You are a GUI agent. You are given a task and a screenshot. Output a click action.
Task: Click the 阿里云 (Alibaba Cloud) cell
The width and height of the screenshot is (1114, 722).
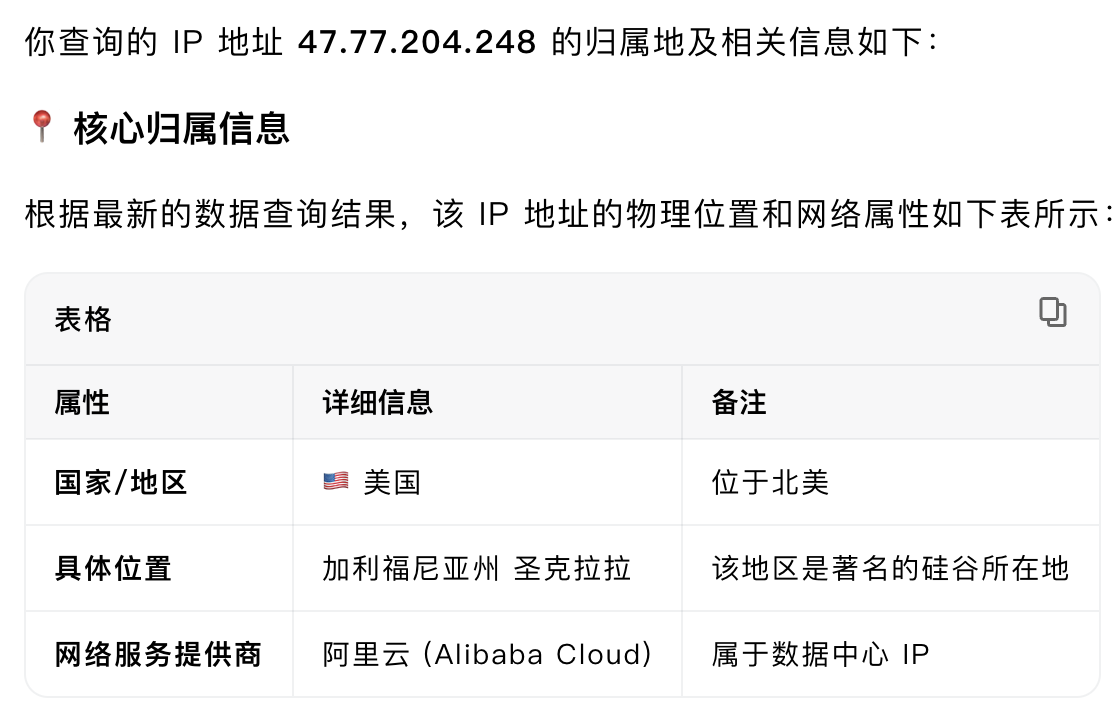(x=487, y=654)
